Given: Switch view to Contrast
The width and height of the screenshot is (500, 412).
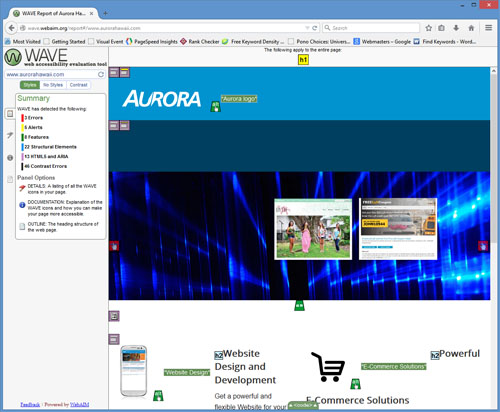Looking at the screenshot, I should 78,85.
